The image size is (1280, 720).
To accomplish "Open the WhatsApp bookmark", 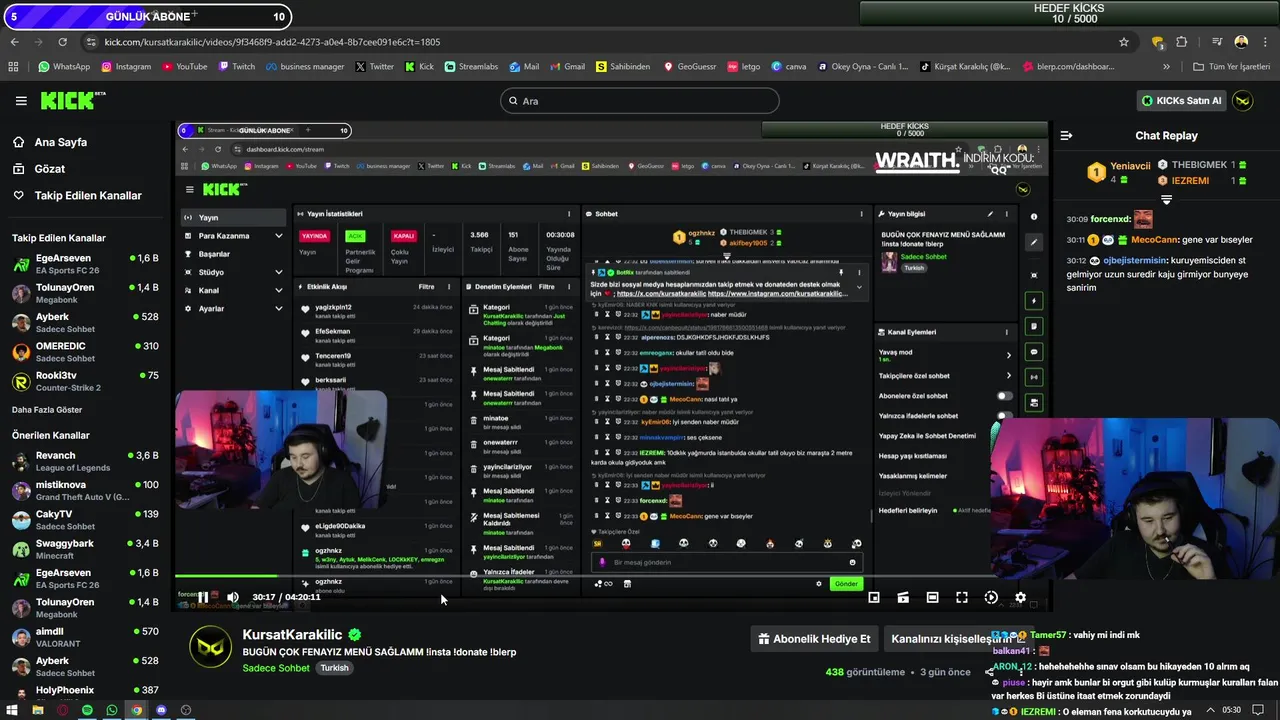I will [64, 67].
